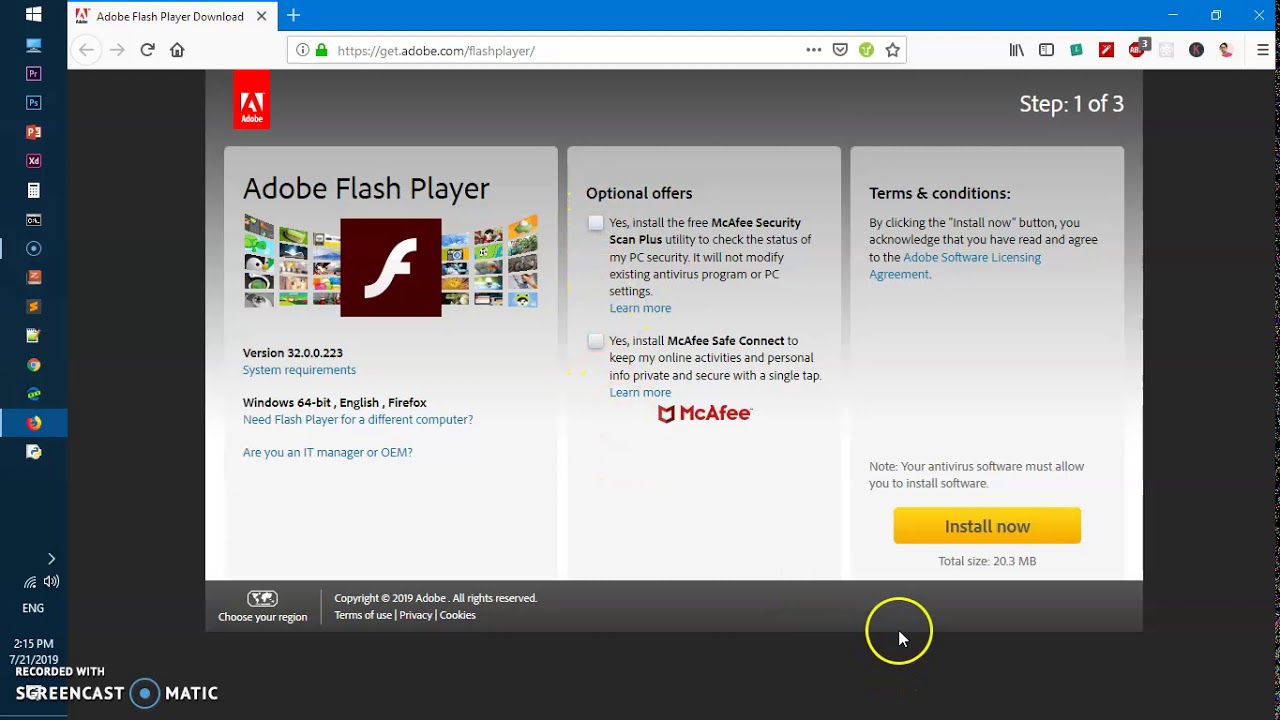Click the ENG language indicator
Viewport: 1280px width, 720px height.
point(33,608)
